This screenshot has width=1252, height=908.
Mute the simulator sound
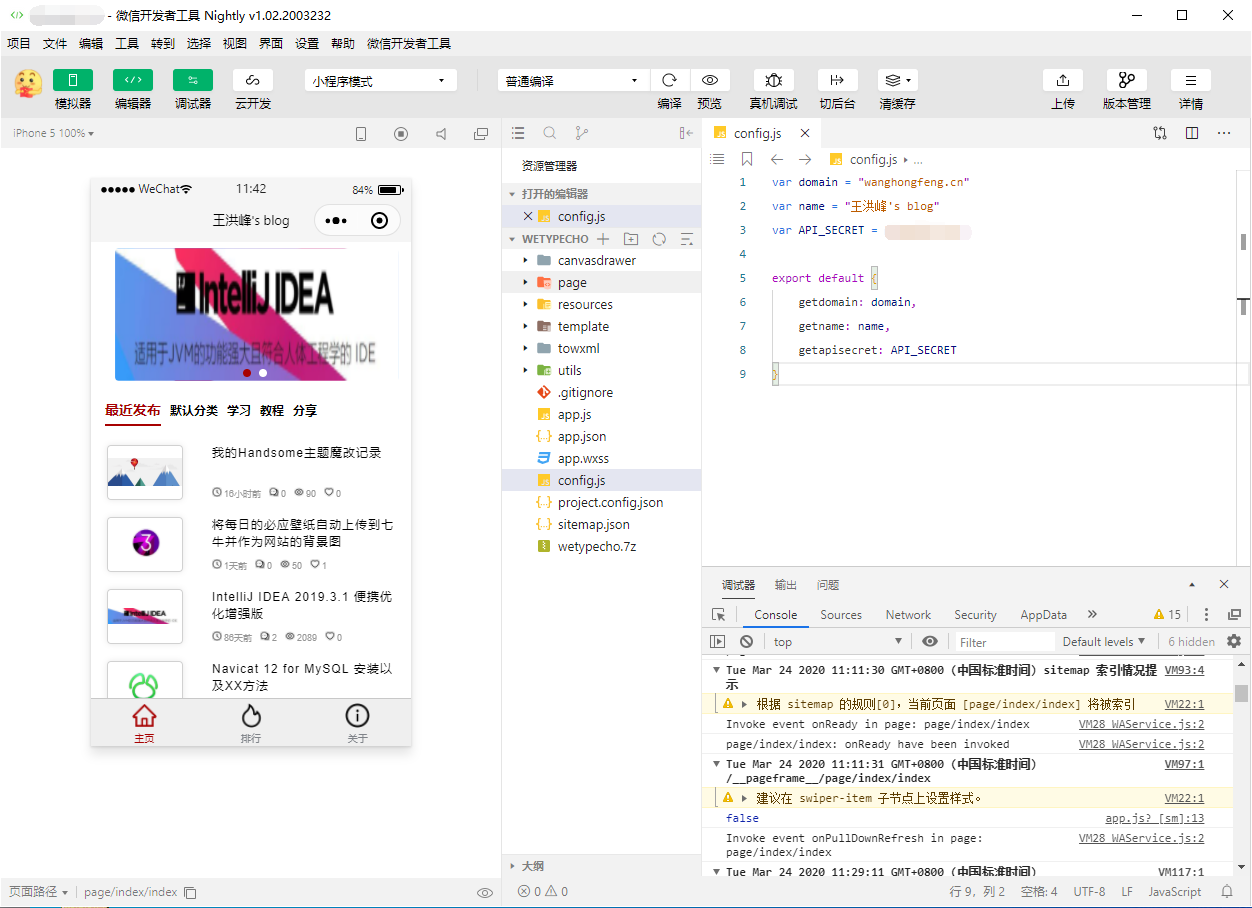pyautogui.click(x=441, y=134)
